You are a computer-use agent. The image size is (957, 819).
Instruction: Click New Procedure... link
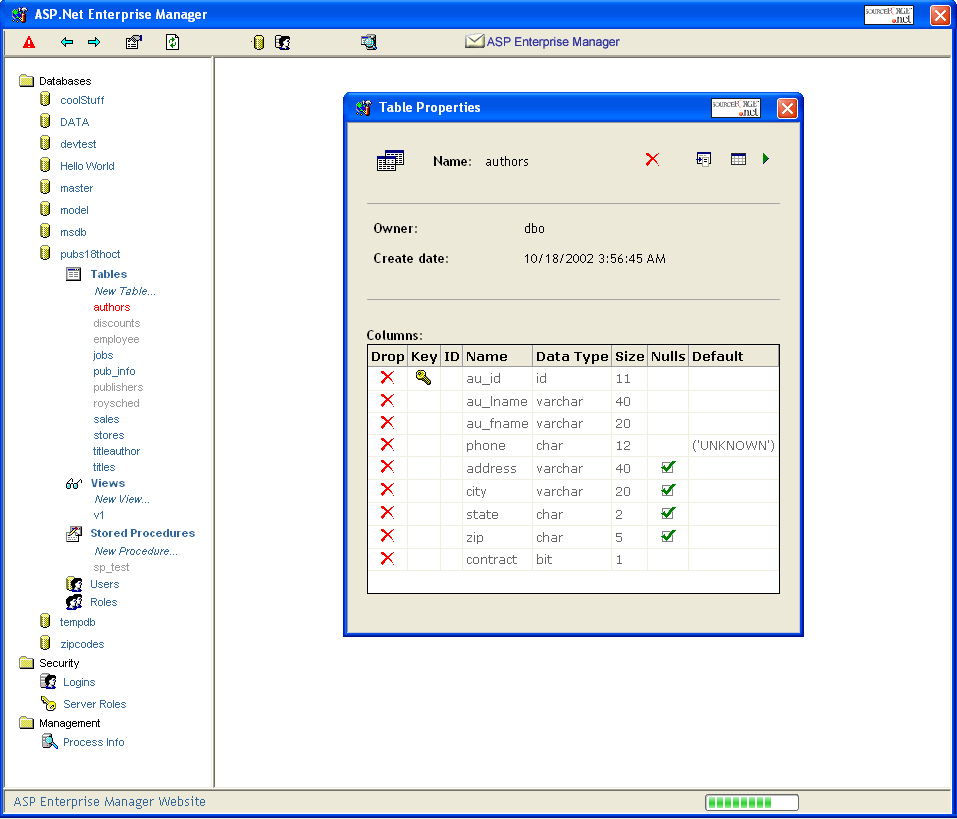click(x=136, y=551)
